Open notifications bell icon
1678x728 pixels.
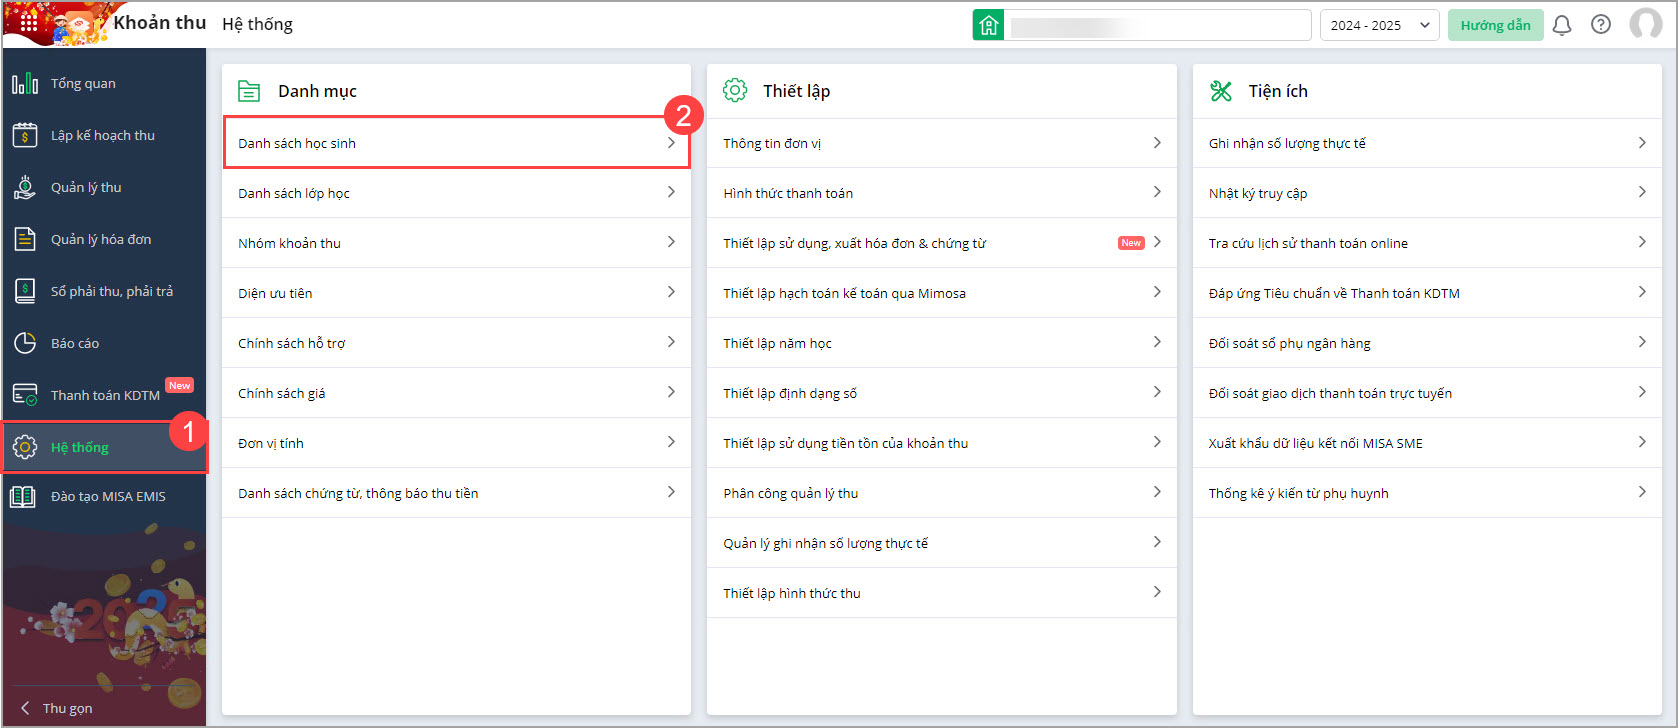pyautogui.click(x=1561, y=25)
